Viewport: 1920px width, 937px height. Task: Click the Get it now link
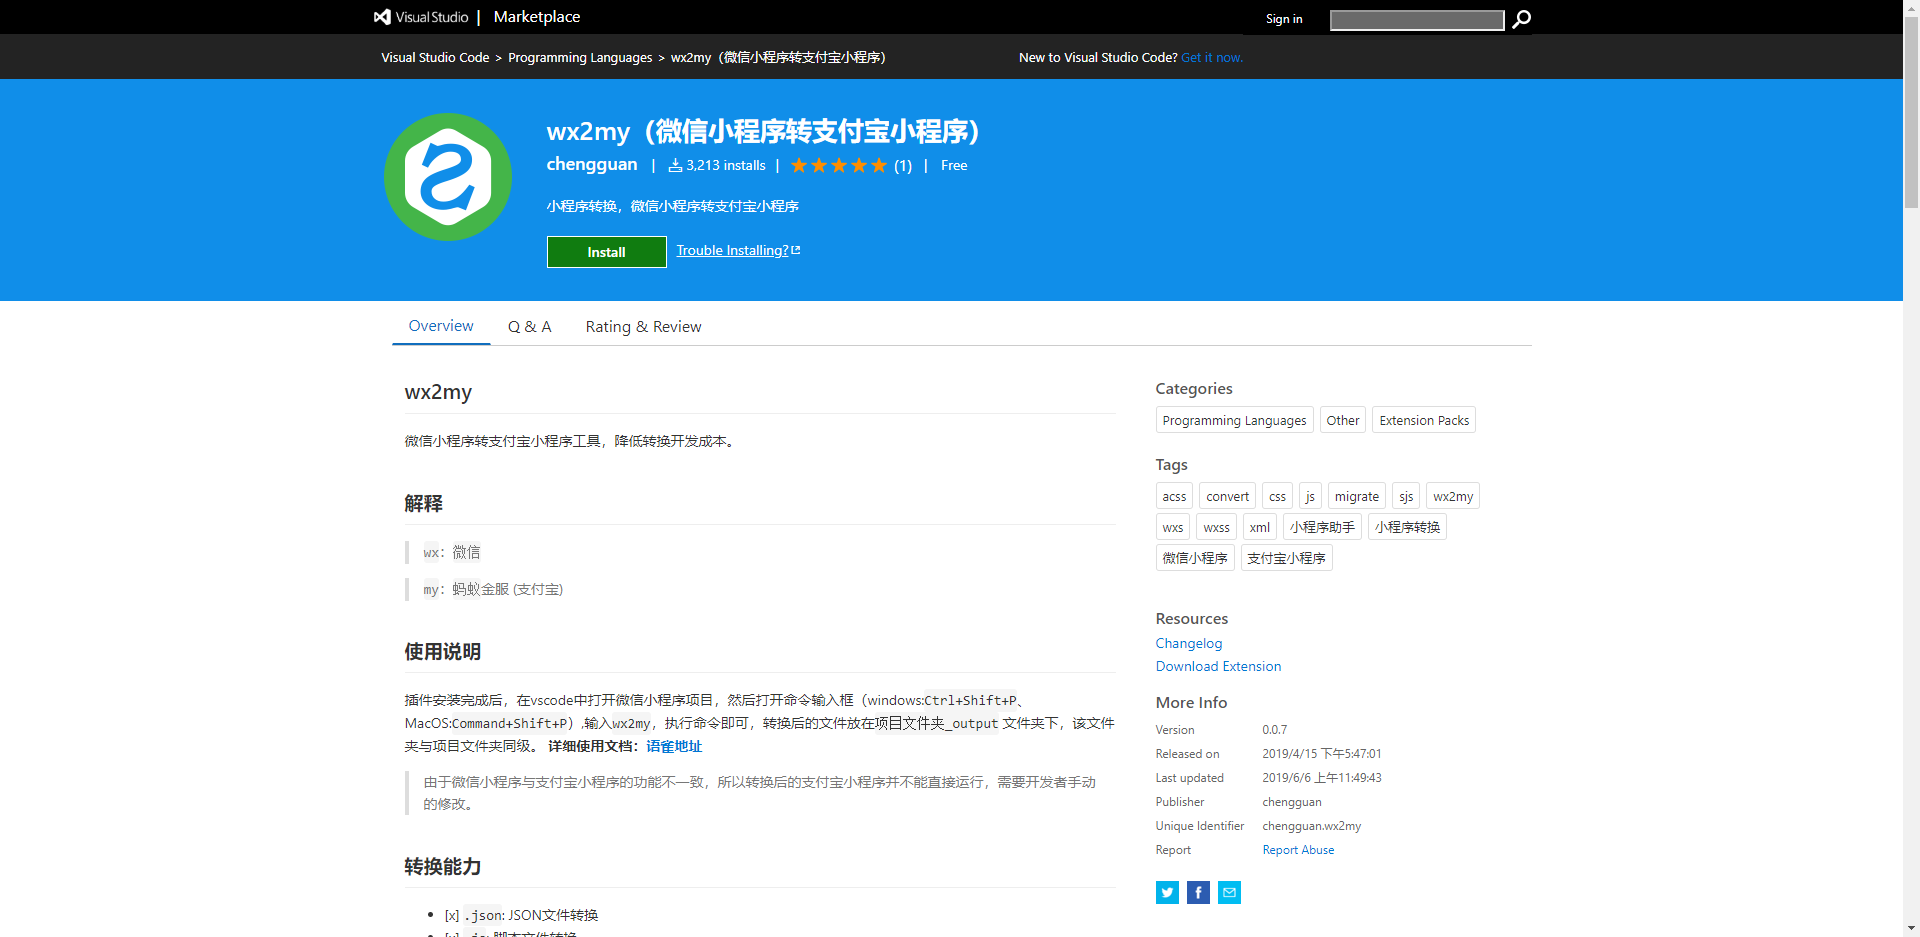point(1212,57)
